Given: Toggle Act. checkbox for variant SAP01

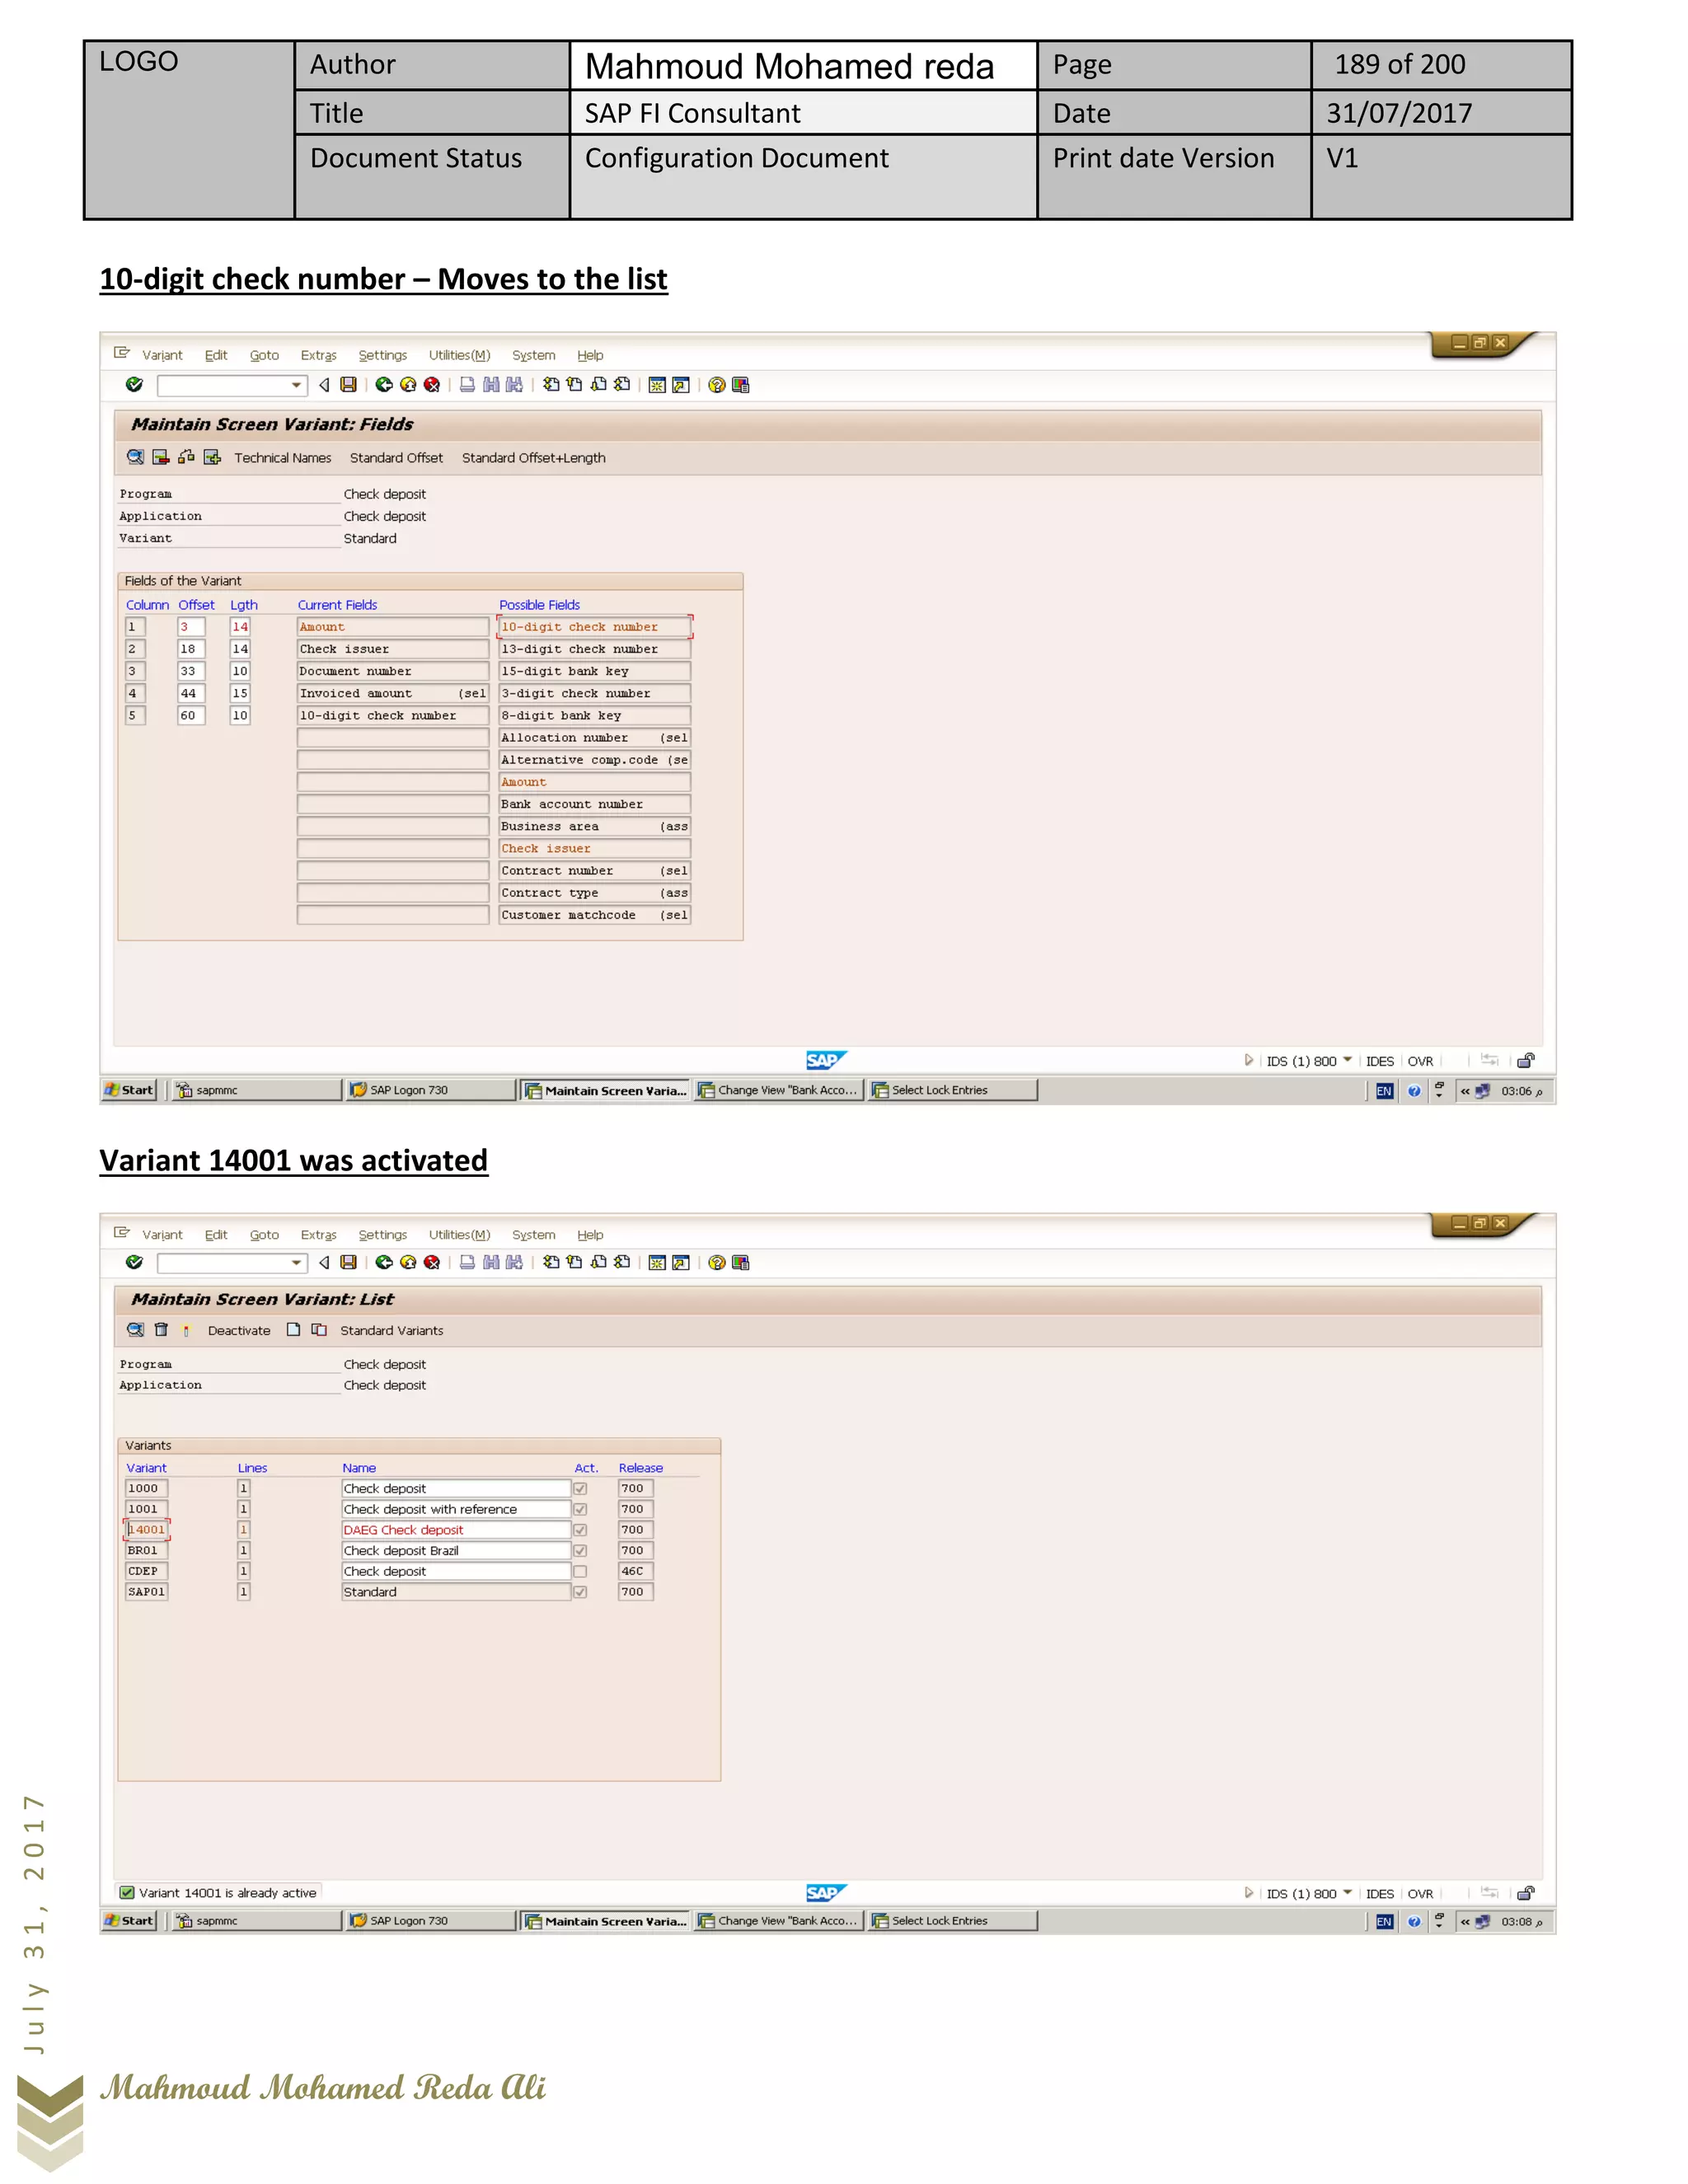Looking at the screenshot, I should coord(580,1592).
